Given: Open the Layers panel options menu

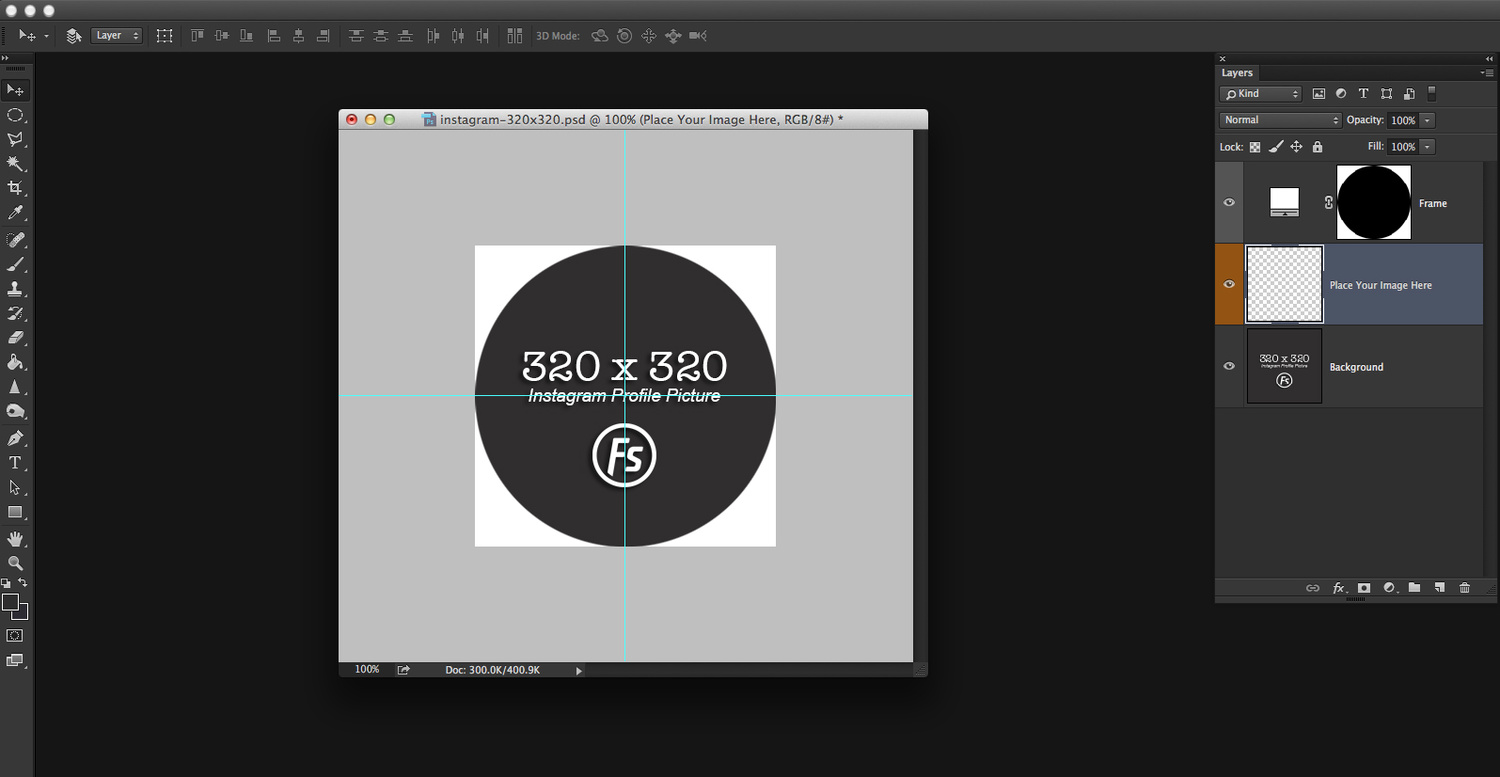Looking at the screenshot, I should 1486,73.
